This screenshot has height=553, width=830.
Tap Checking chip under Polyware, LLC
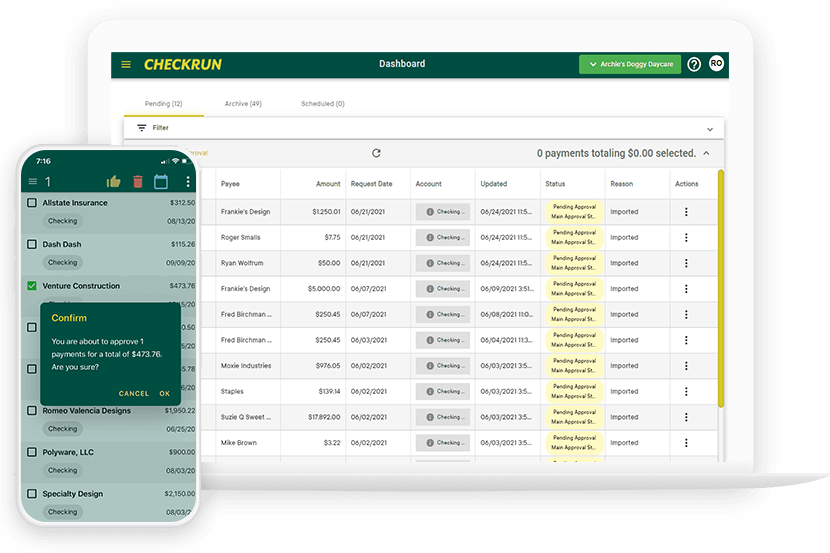(62, 470)
